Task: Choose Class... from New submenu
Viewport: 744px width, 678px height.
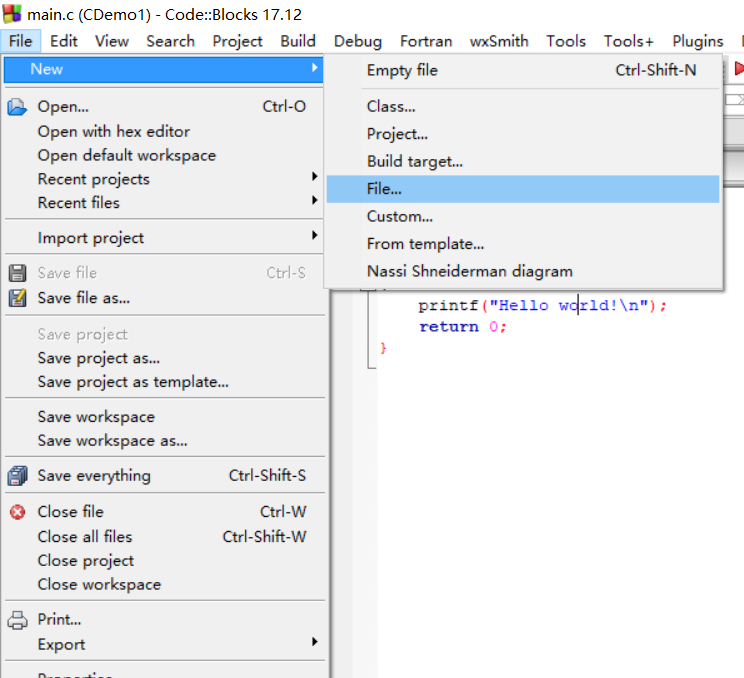Action: click(523, 106)
